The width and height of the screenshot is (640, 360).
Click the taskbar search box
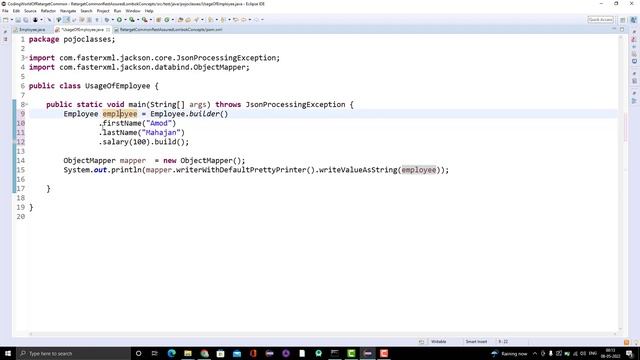coord(73,353)
